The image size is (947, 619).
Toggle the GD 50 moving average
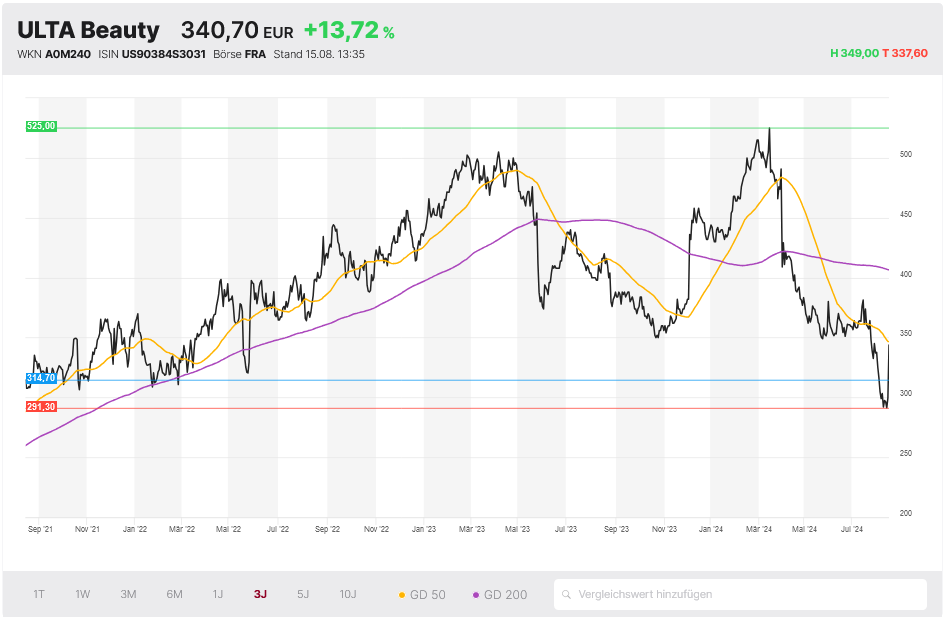click(422, 595)
